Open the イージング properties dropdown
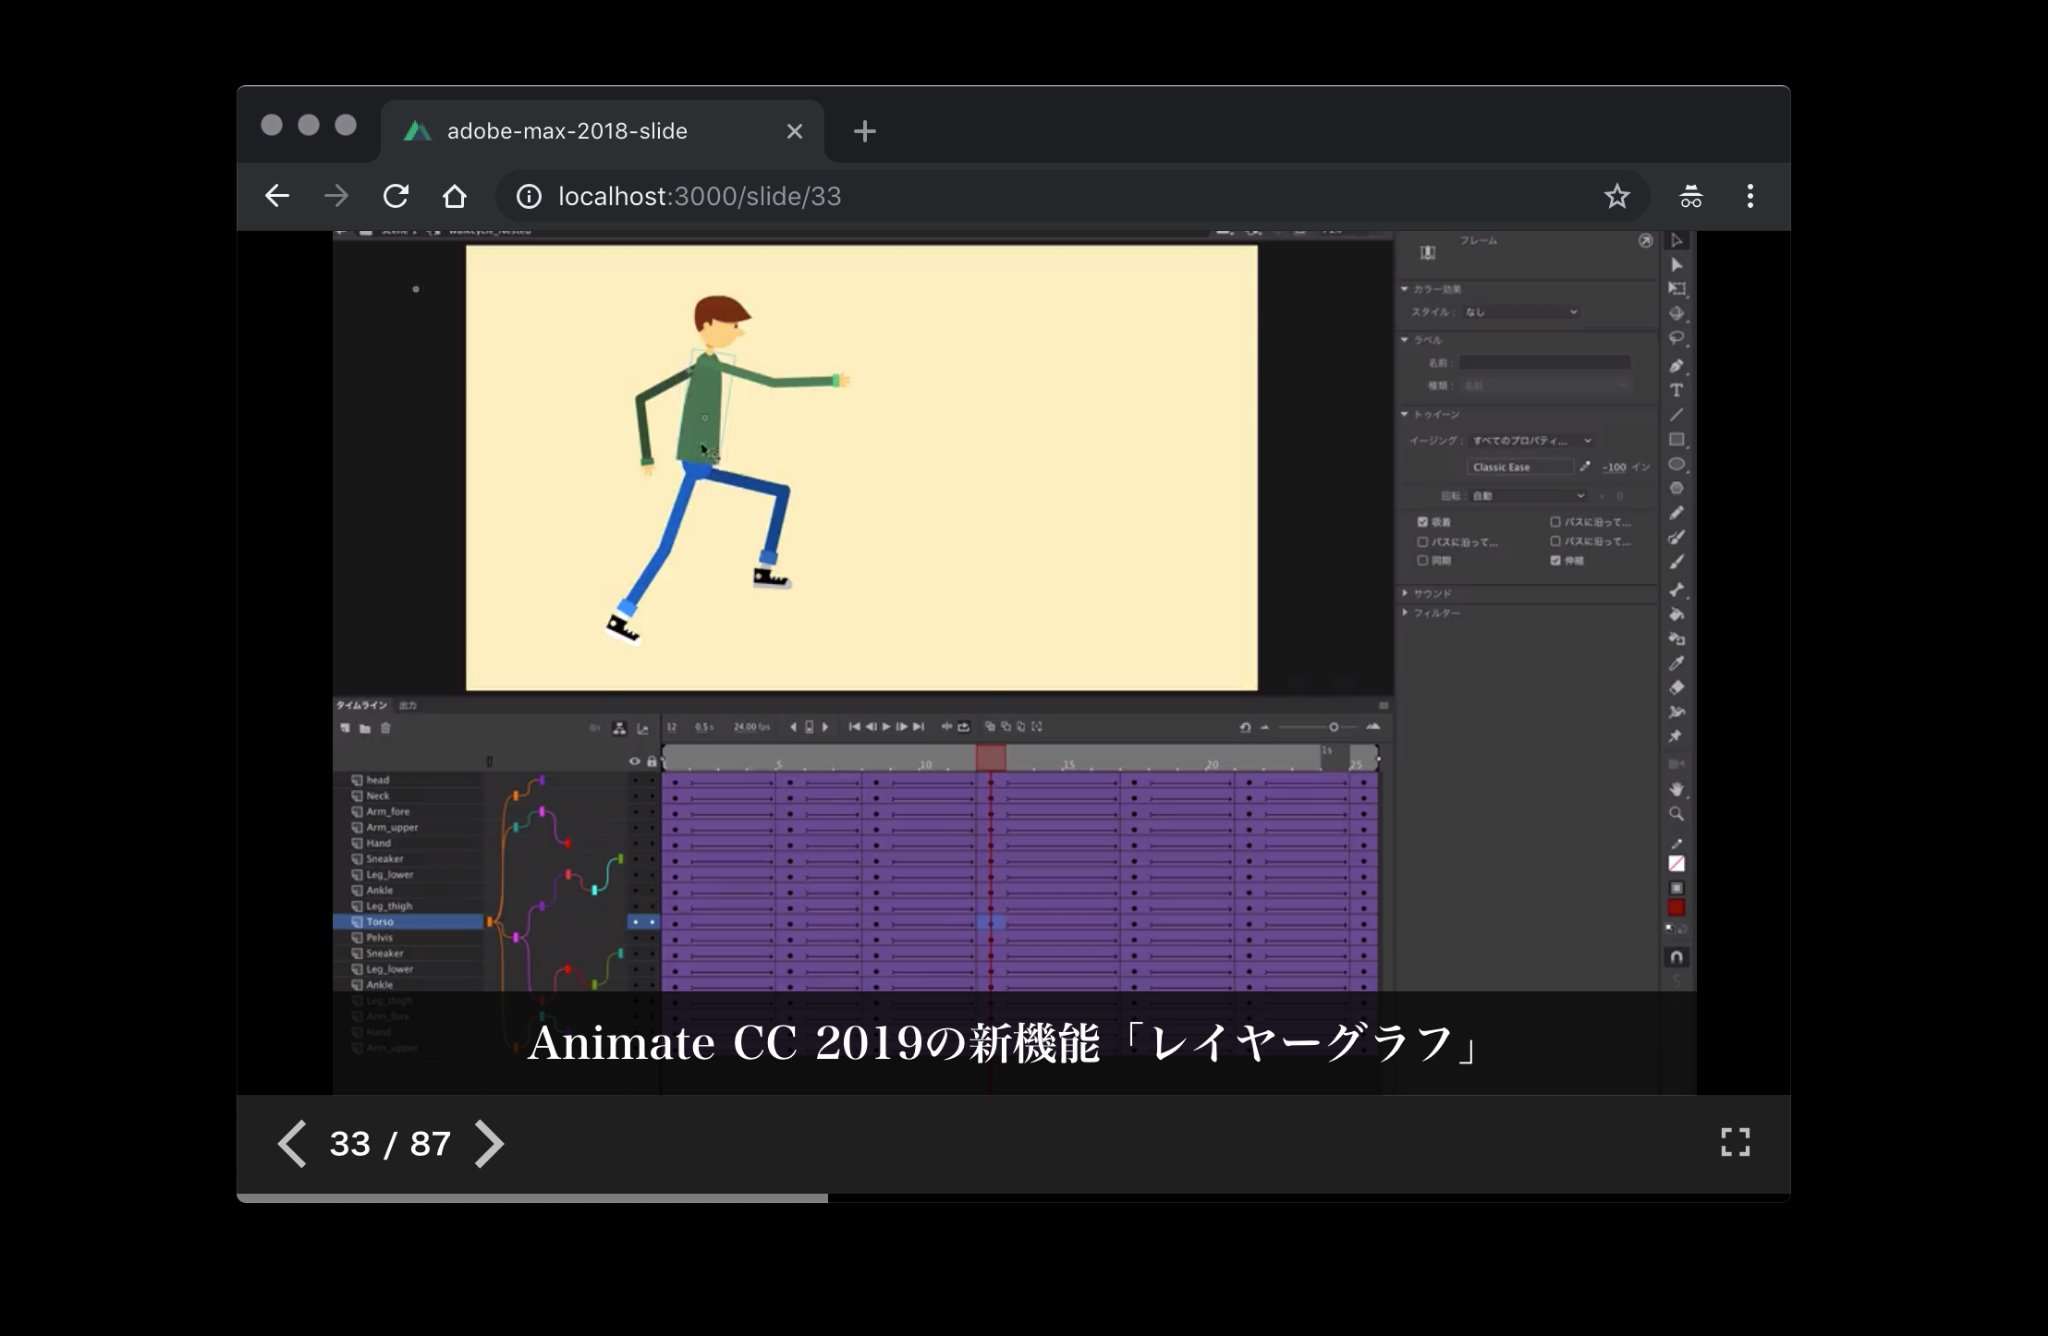The width and height of the screenshot is (2048, 1336). click(x=1532, y=440)
